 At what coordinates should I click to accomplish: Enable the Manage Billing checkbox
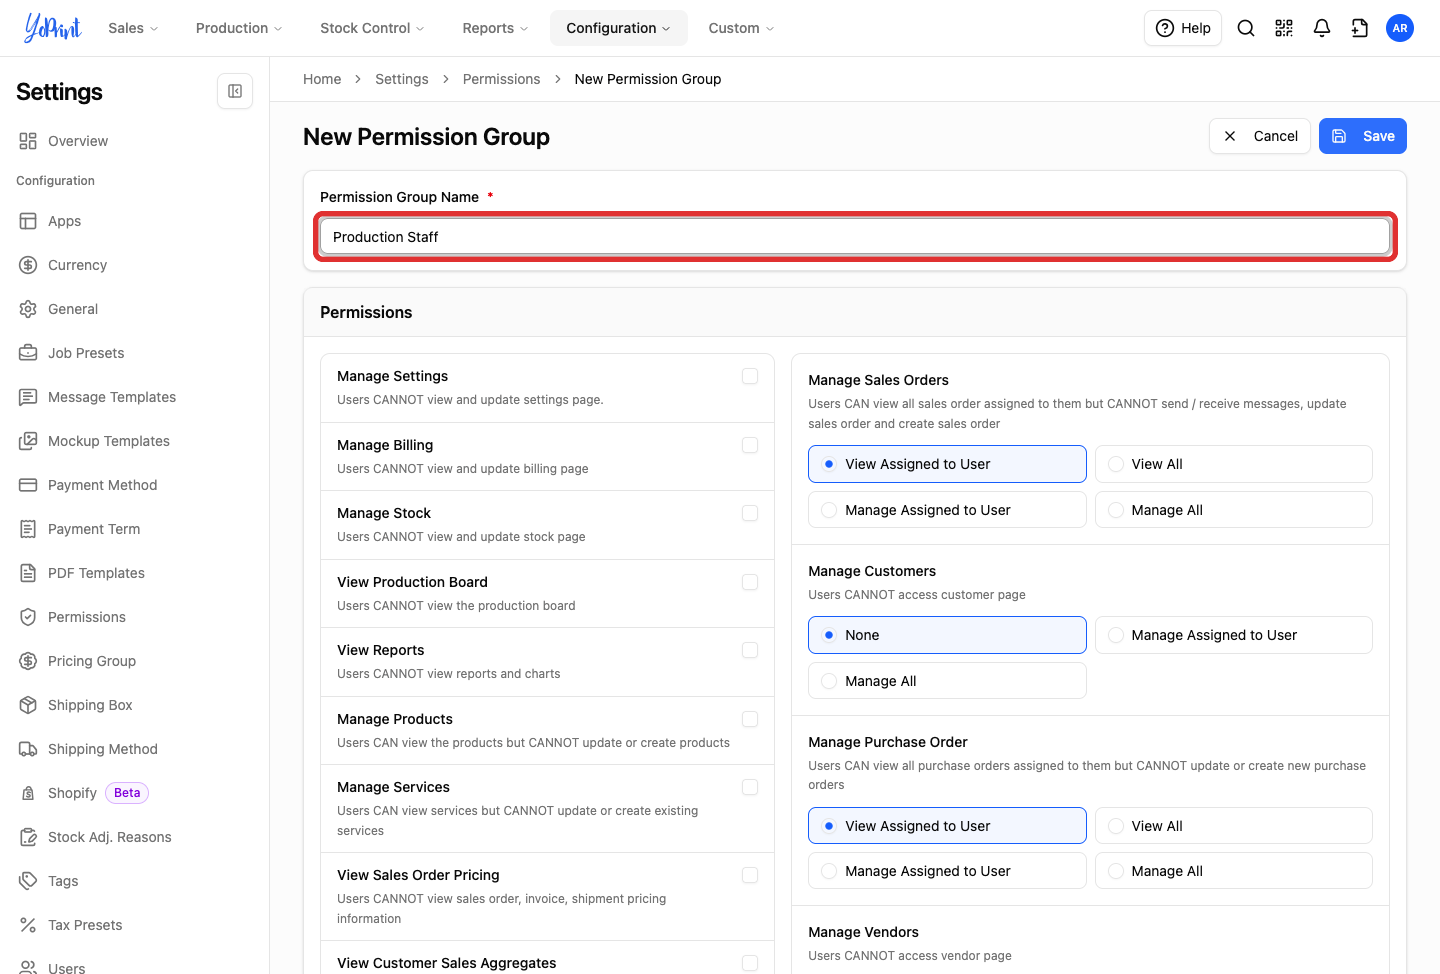click(x=750, y=445)
